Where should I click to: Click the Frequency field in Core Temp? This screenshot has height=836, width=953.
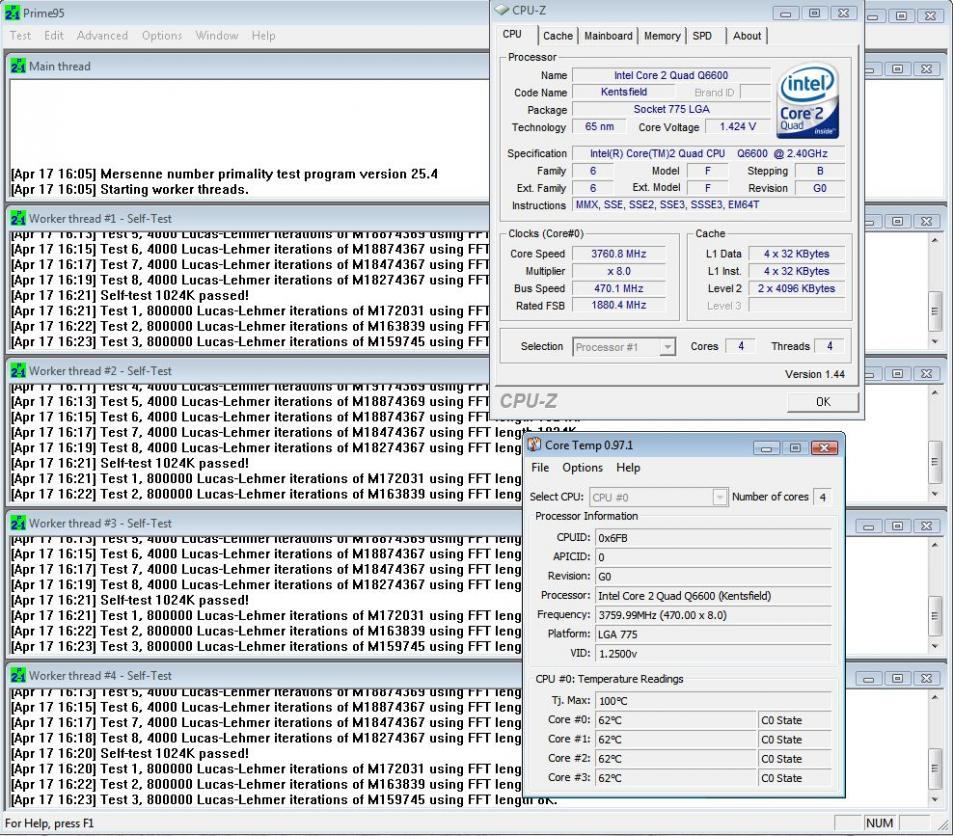pyautogui.click(x=713, y=615)
